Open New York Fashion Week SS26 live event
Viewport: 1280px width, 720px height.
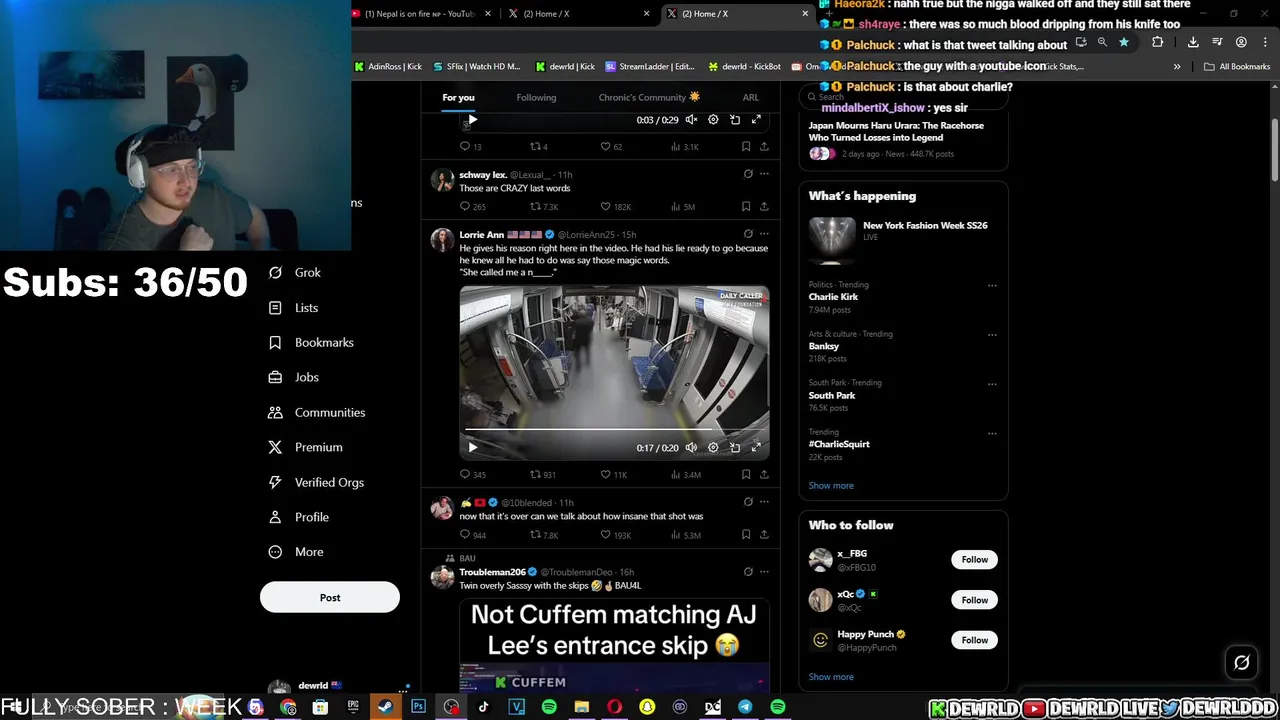[x=903, y=240]
